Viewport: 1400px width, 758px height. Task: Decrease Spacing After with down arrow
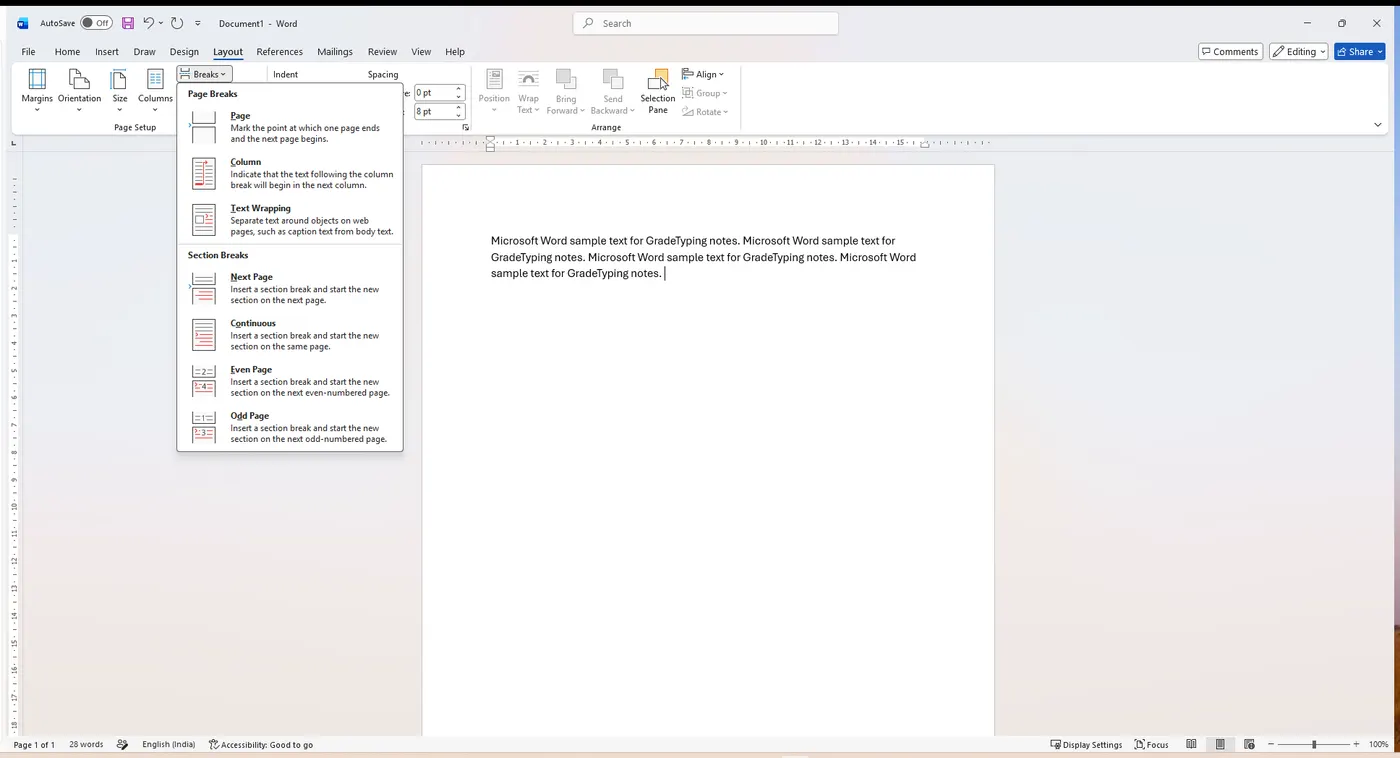(x=459, y=116)
